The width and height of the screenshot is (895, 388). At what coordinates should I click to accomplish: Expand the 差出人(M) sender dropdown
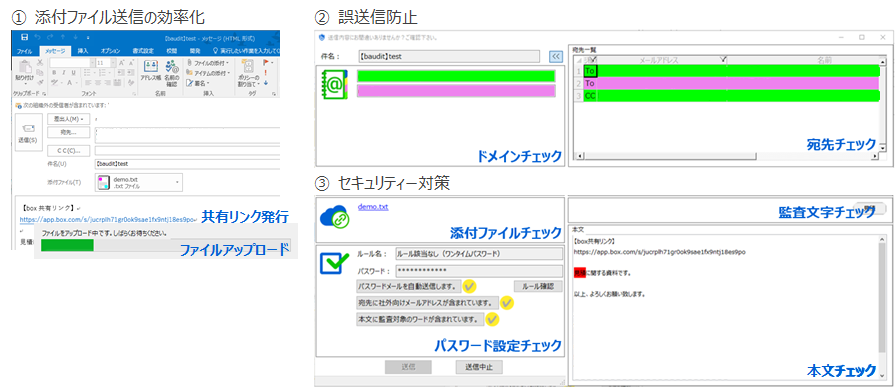[x=68, y=119]
